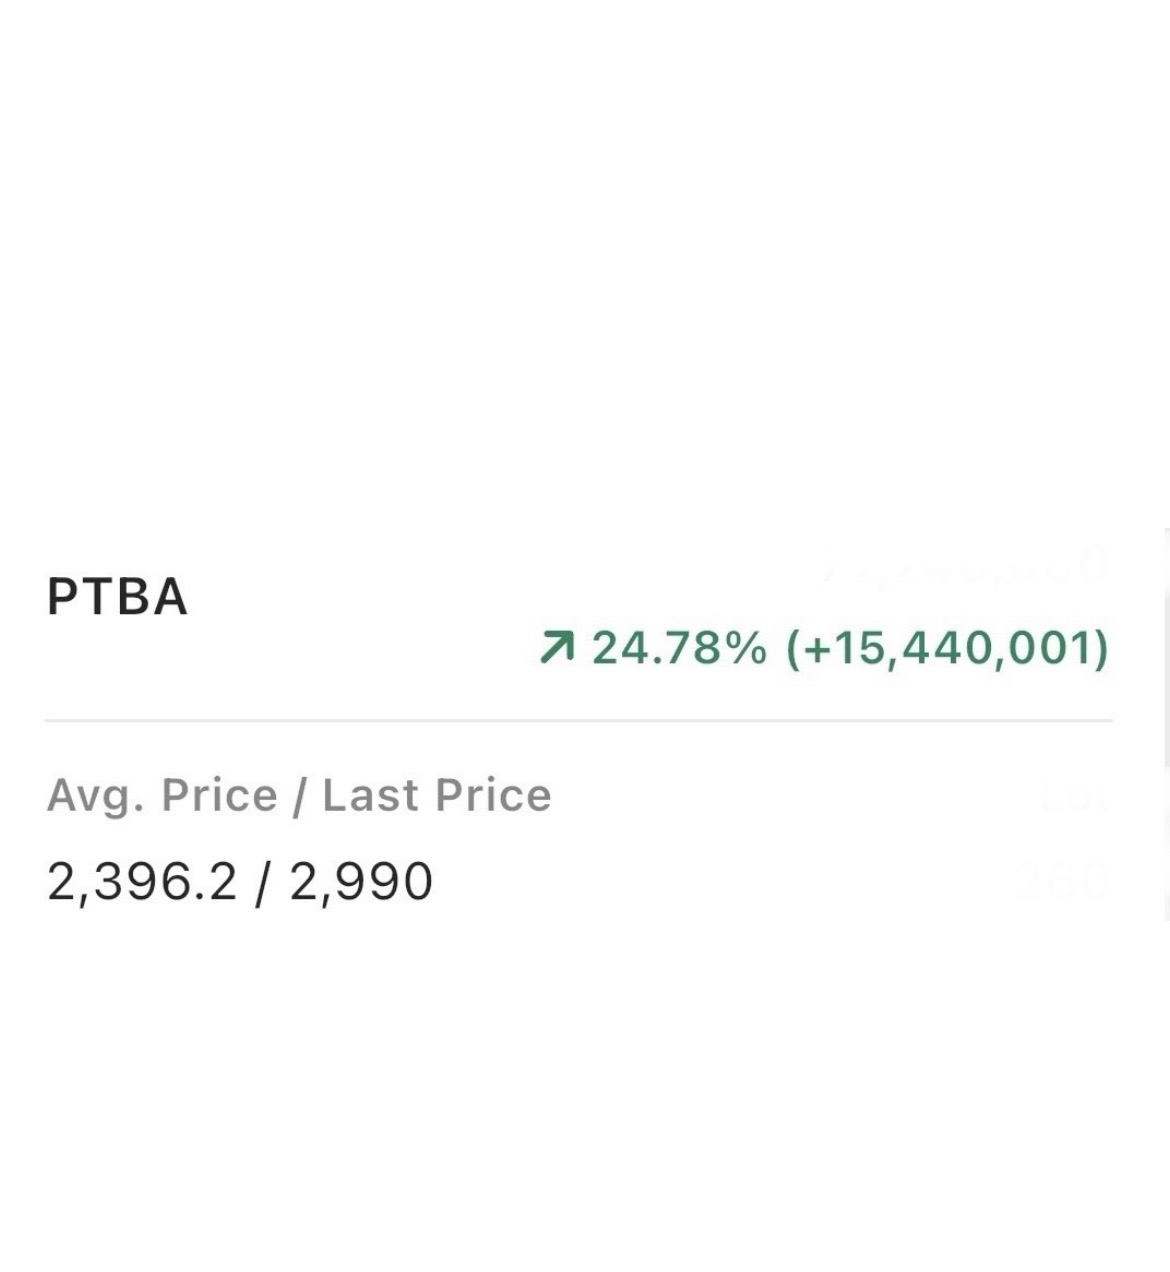Click the lower scrollbar segment on right edge
This screenshot has width=1170, height=1272.
tap(1166, 845)
